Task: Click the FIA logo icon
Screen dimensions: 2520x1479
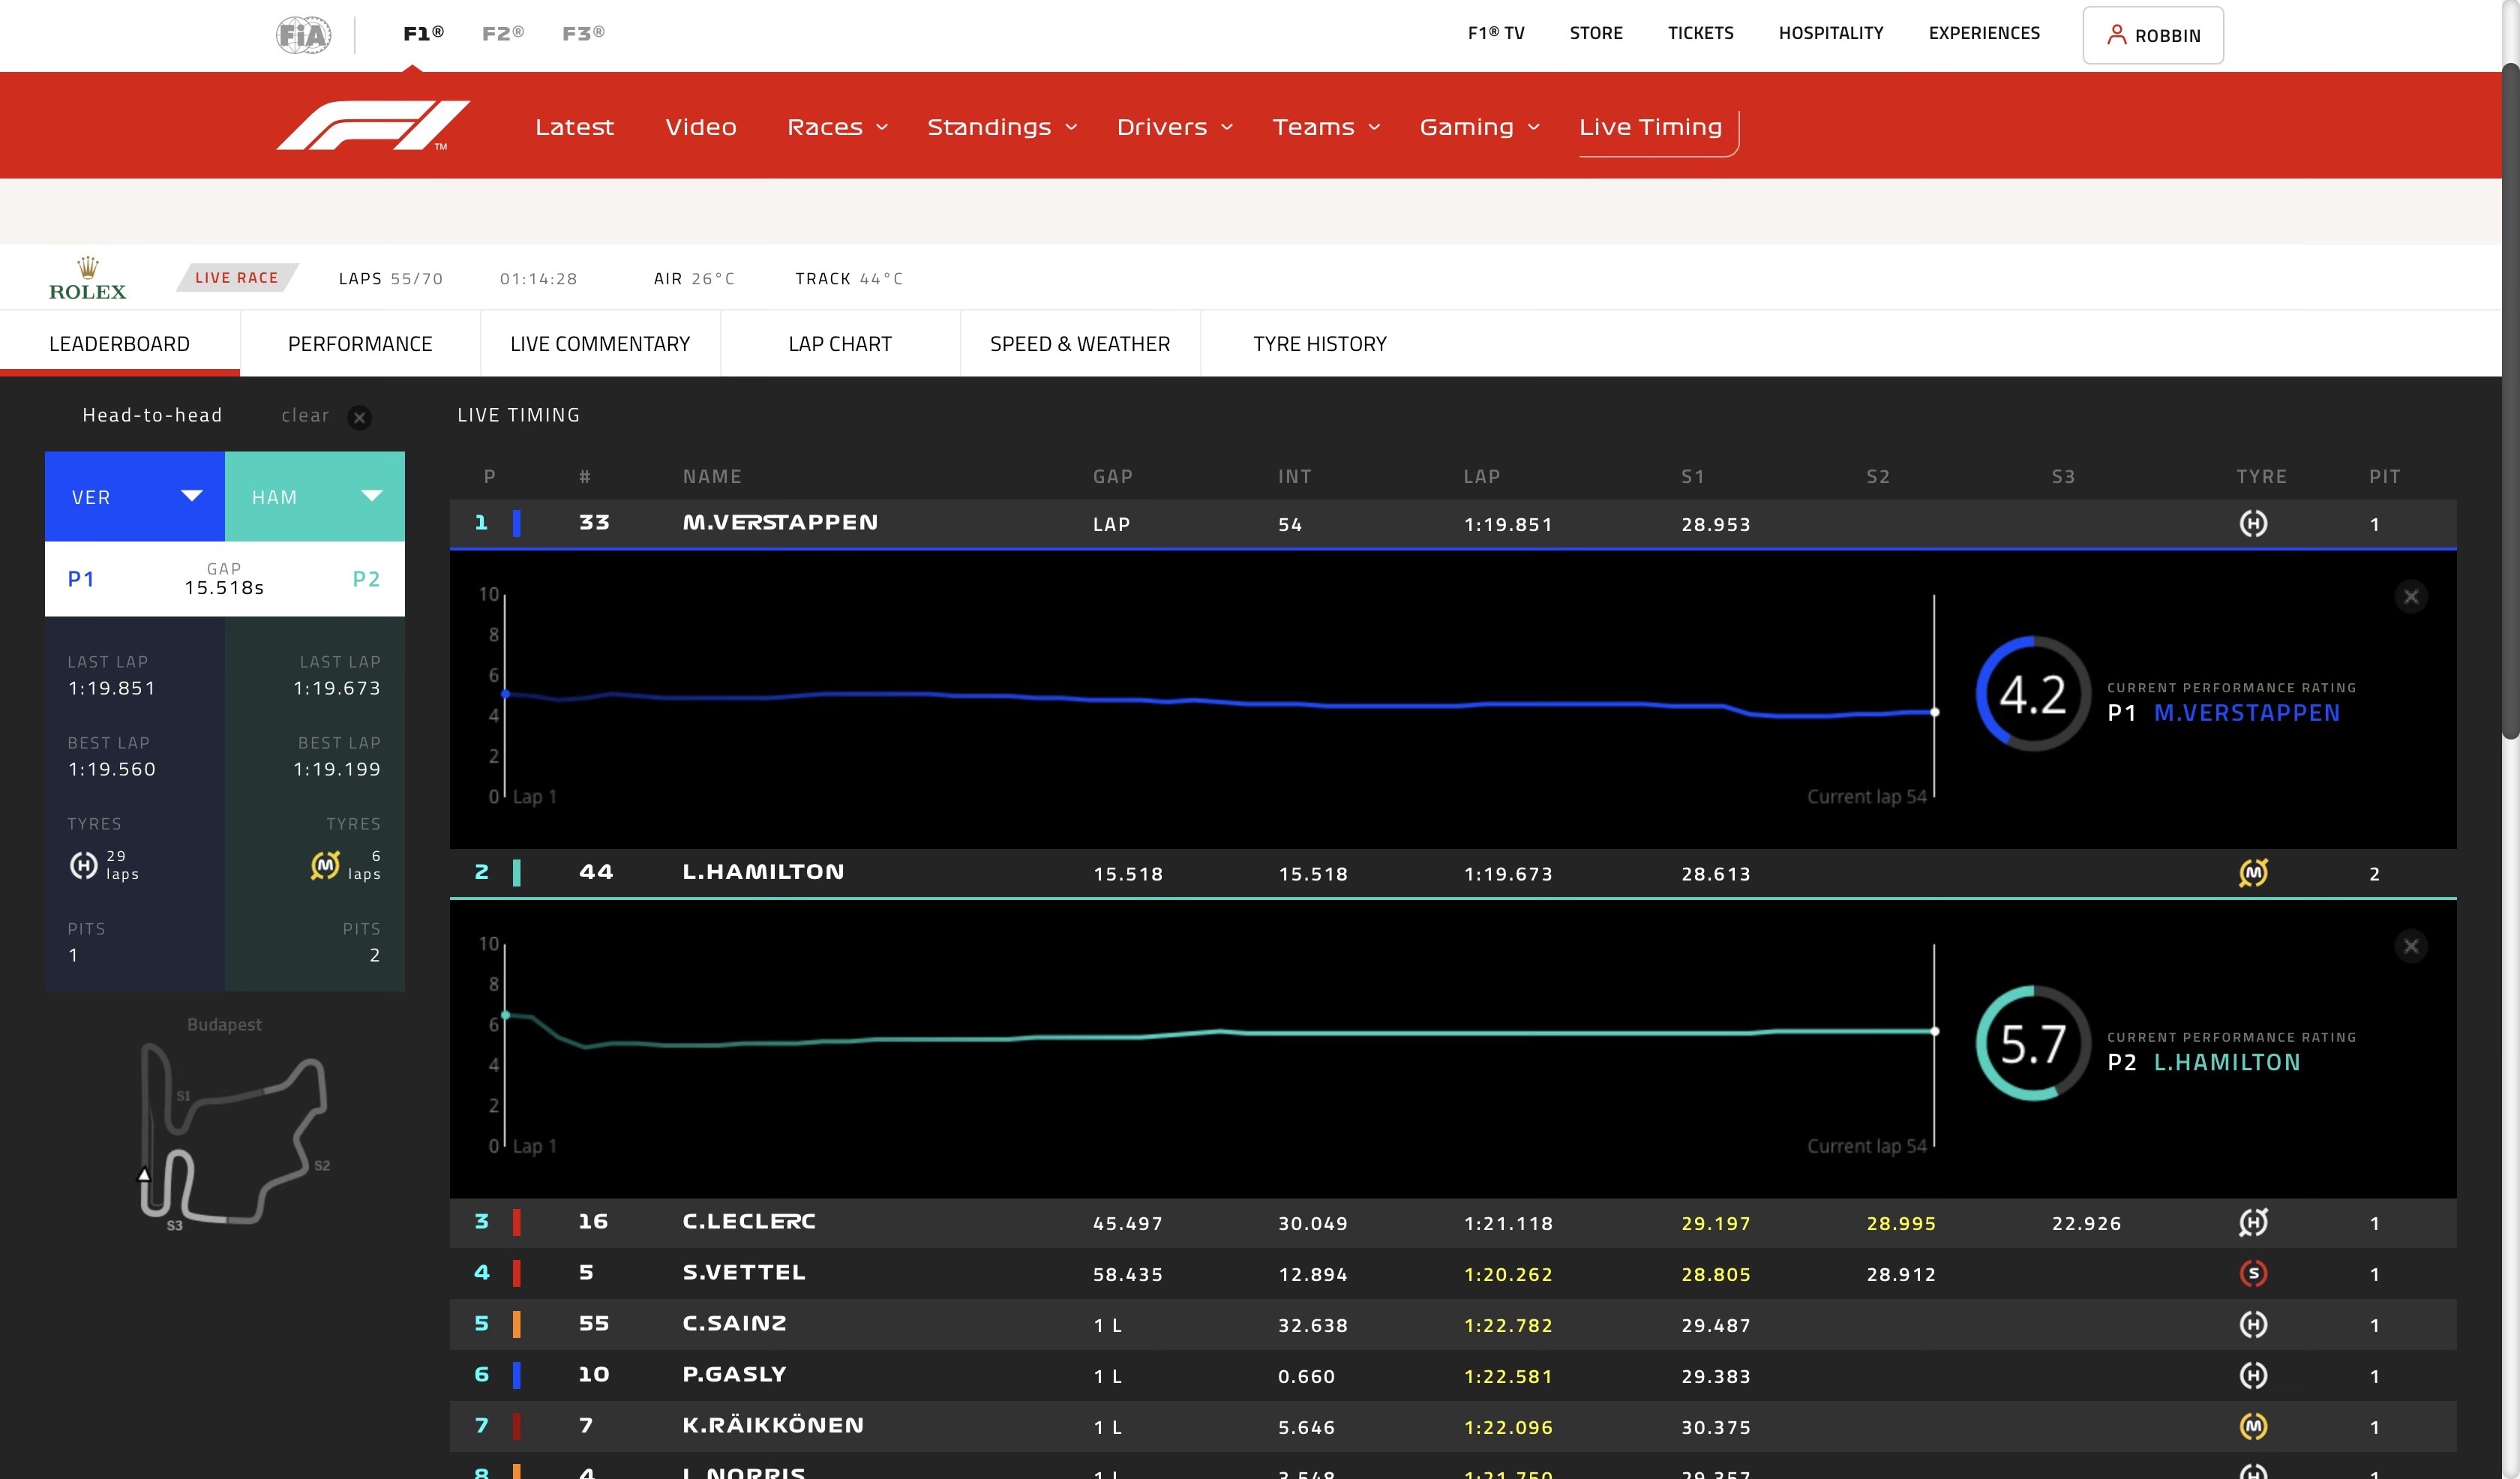Action: coord(304,35)
